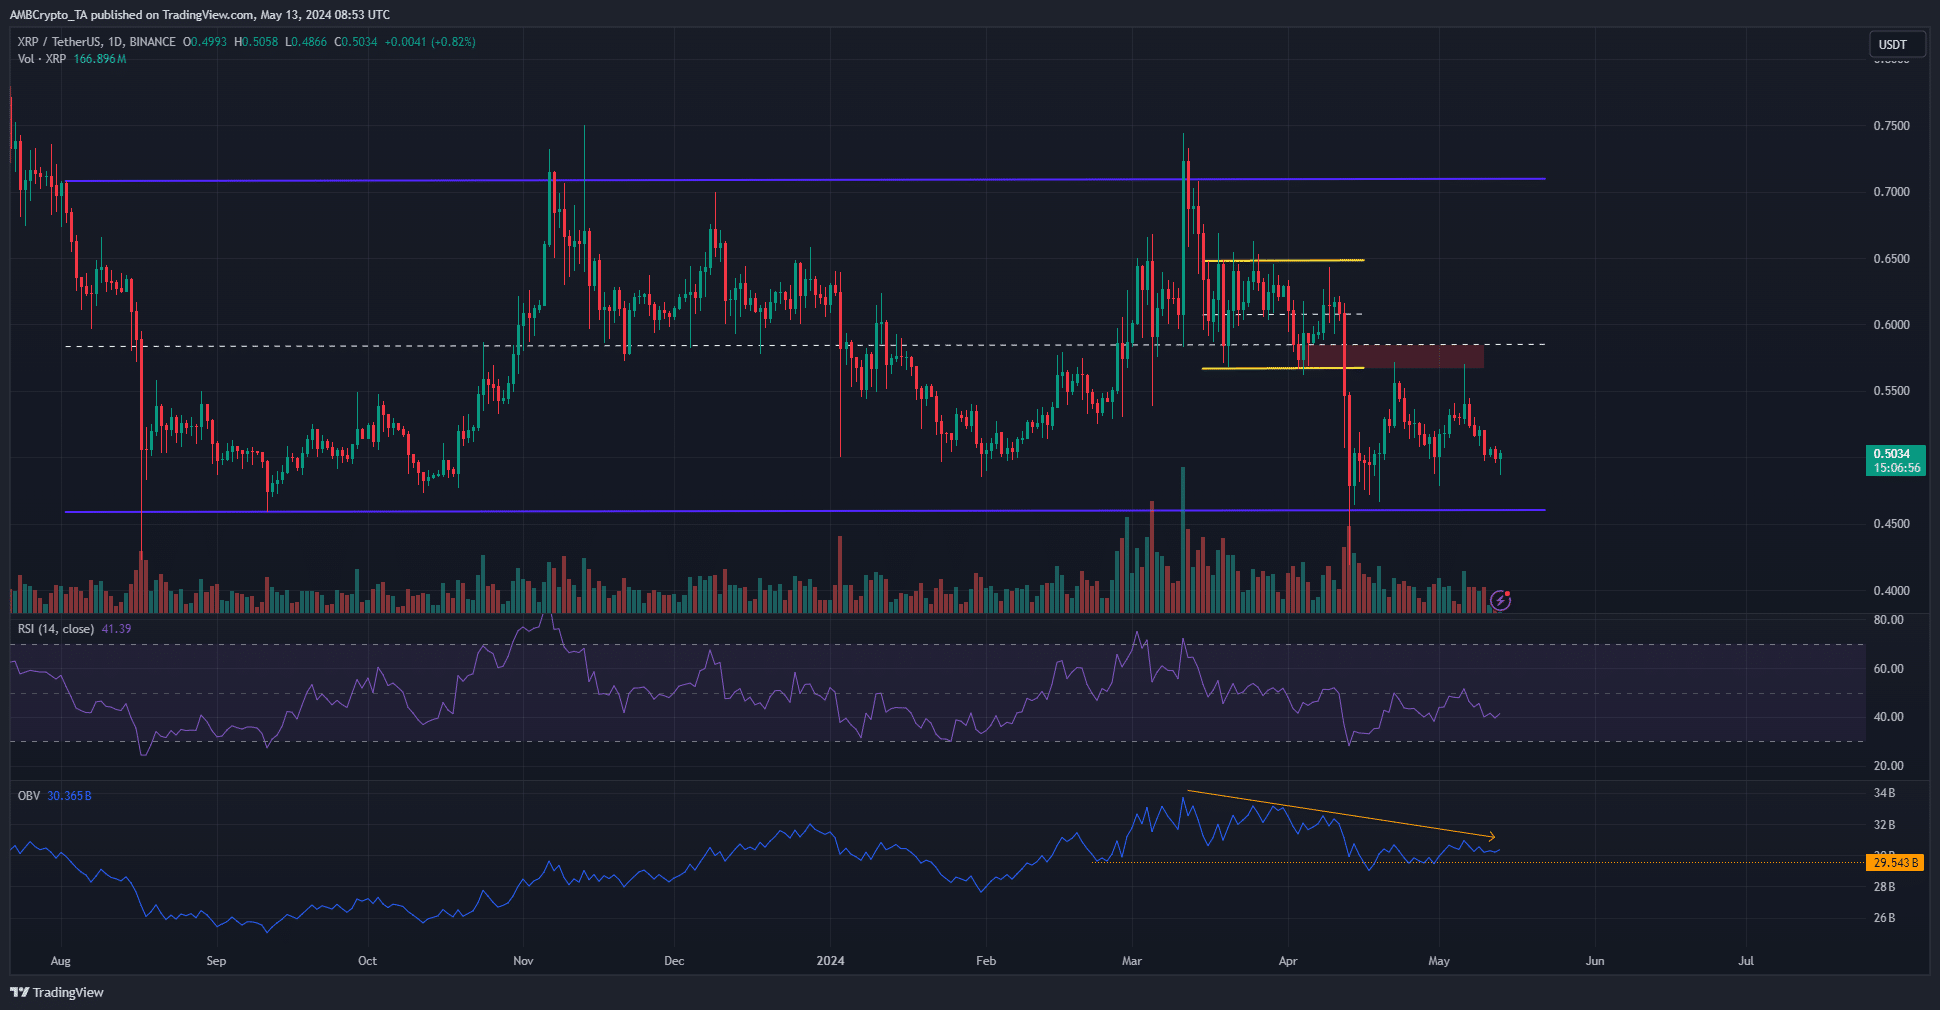Click the 0.5500 price axis label

click(1891, 391)
